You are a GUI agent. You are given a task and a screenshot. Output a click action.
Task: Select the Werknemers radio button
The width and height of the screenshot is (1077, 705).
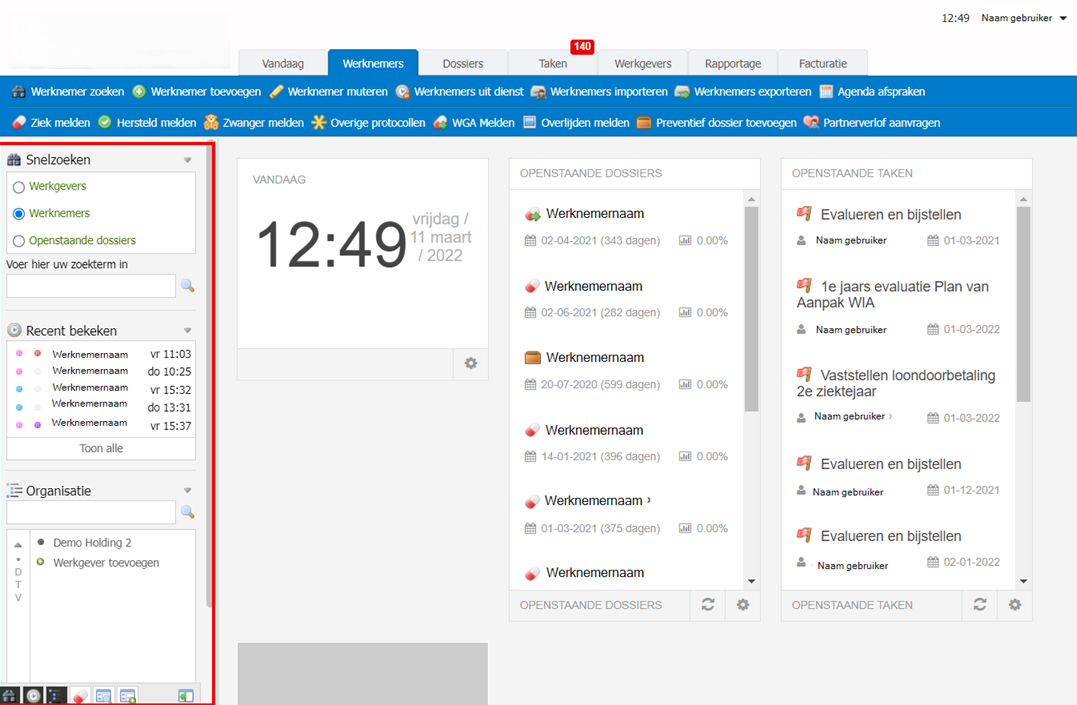click(x=19, y=214)
